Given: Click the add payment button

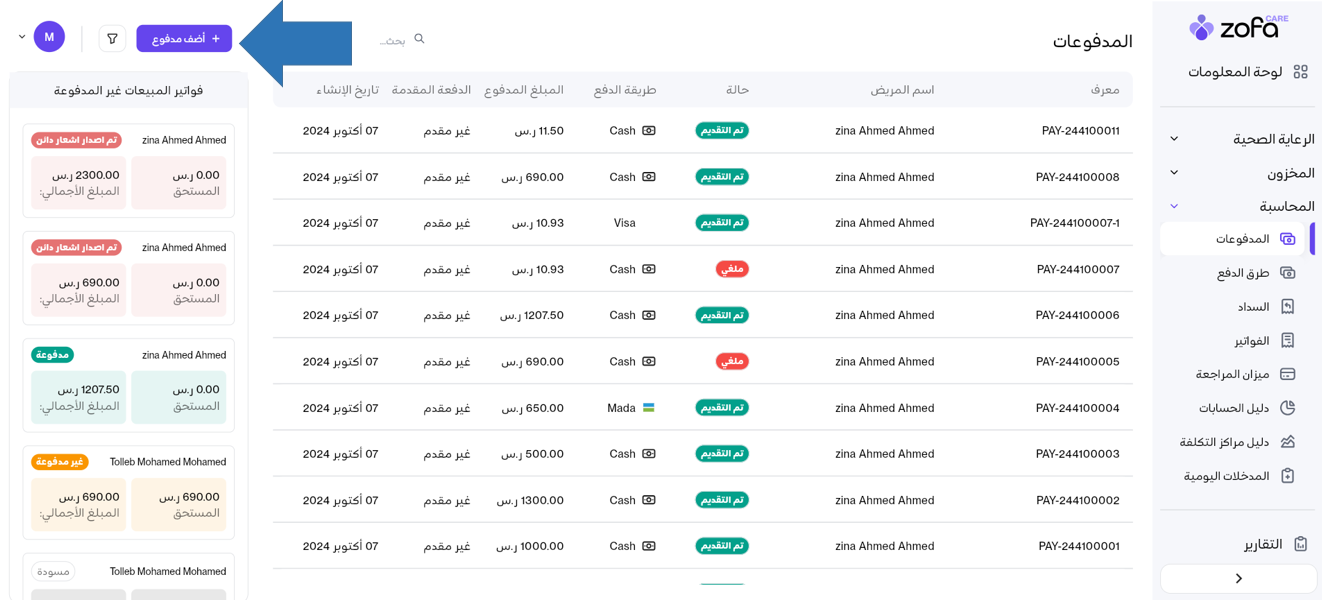Looking at the screenshot, I should click(184, 39).
